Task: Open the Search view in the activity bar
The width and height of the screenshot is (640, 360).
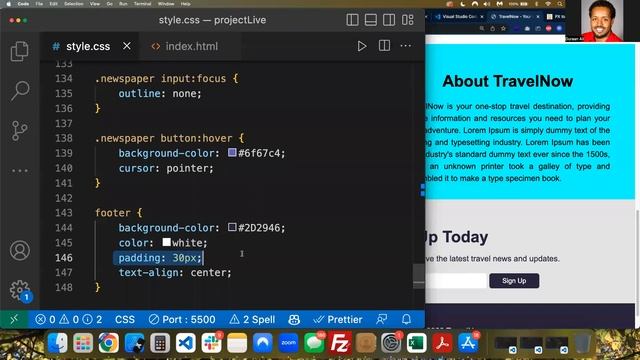Action: pyautogui.click(x=20, y=91)
